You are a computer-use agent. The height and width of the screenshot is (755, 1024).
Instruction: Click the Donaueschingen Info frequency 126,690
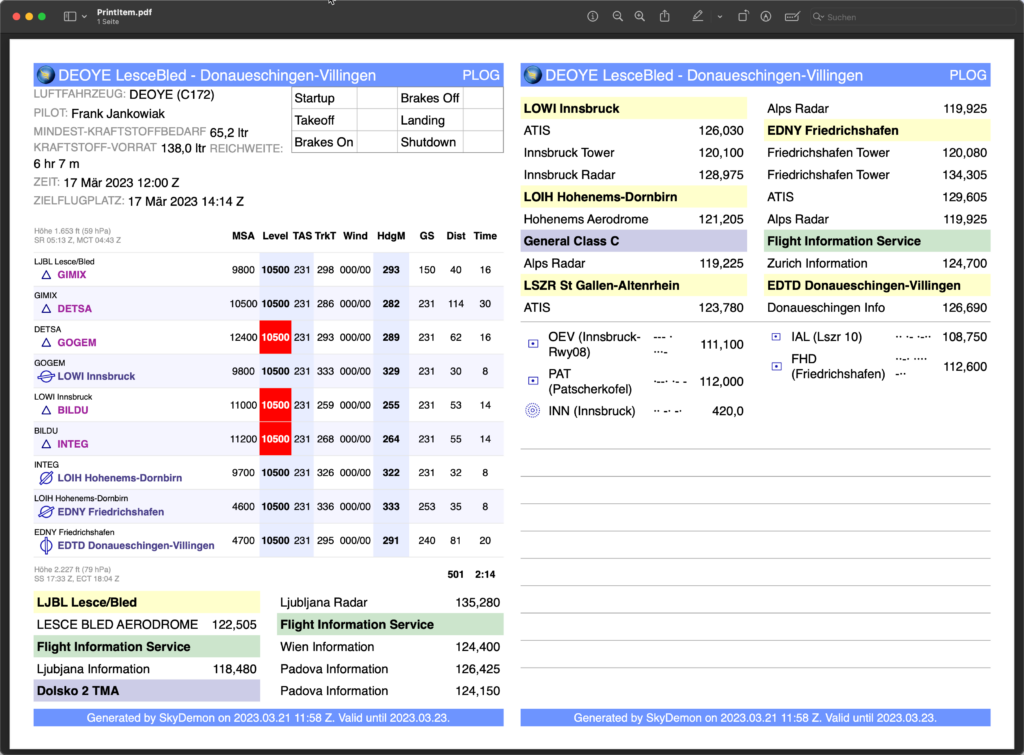coord(965,308)
